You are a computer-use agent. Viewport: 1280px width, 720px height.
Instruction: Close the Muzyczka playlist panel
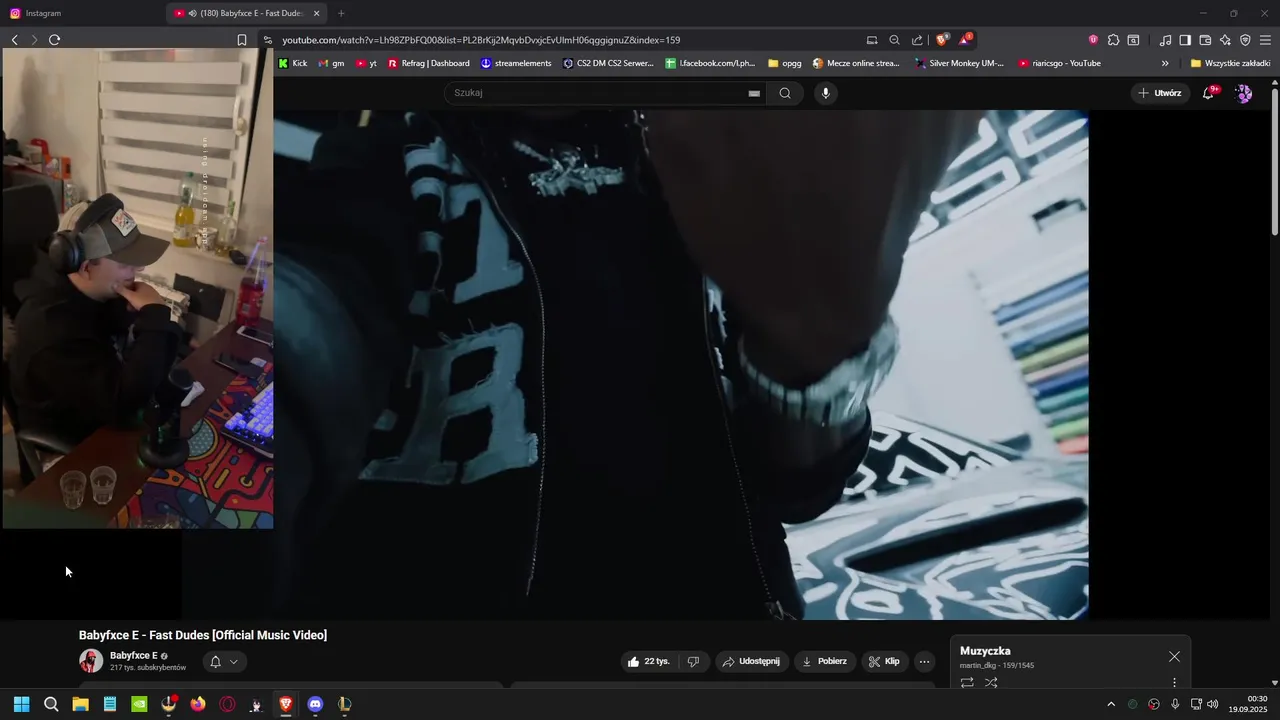click(1174, 657)
